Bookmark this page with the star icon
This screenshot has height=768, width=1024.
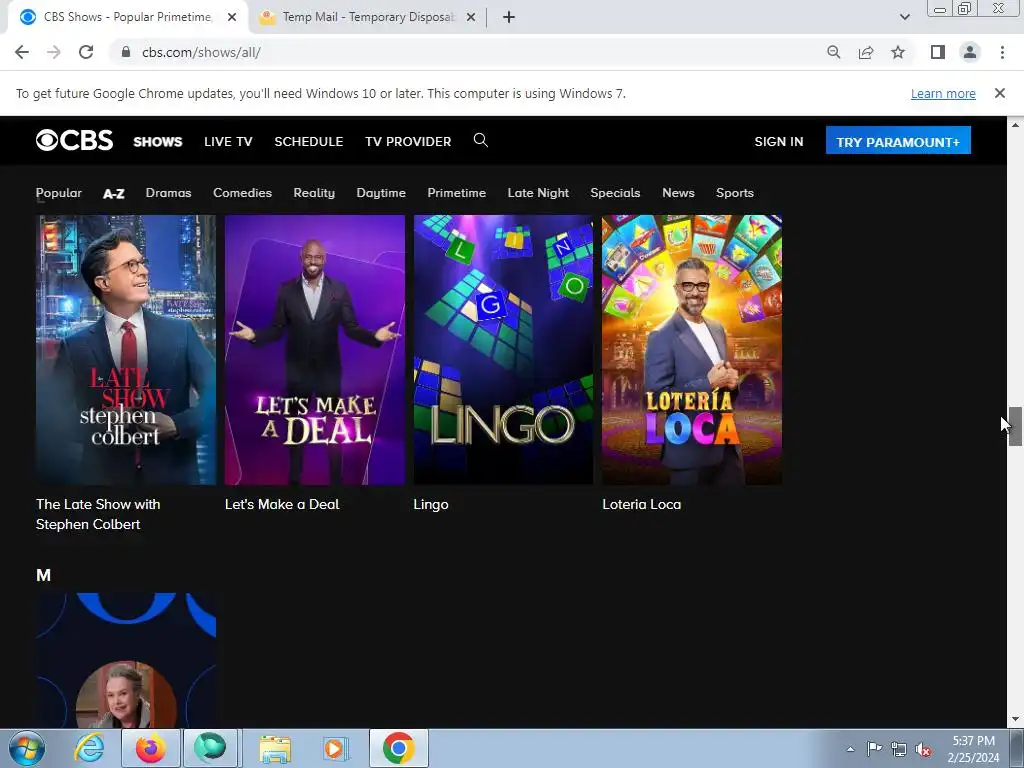[898, 52]
